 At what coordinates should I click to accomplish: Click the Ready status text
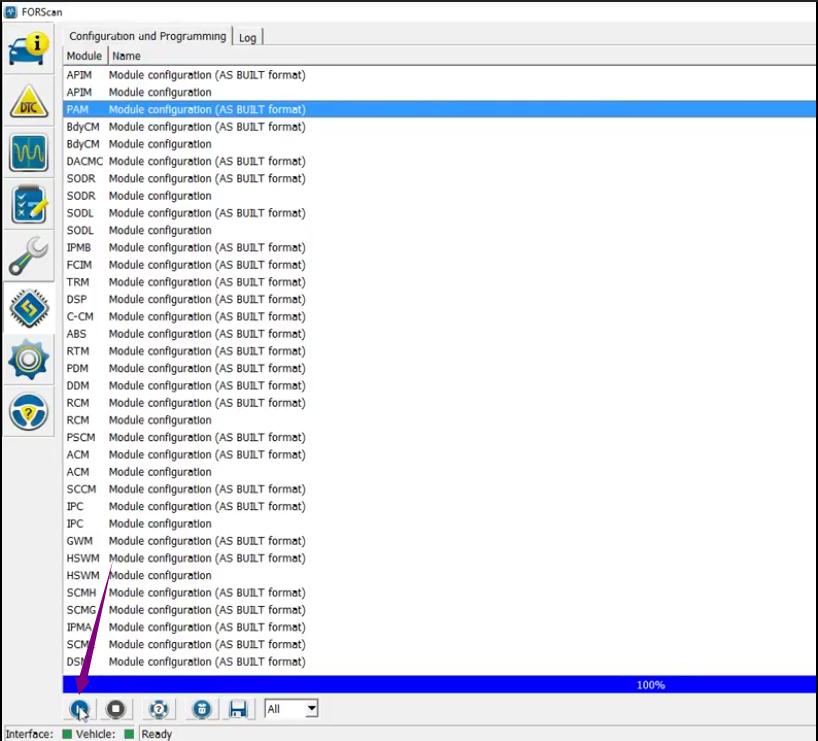(x=157, y=734)
